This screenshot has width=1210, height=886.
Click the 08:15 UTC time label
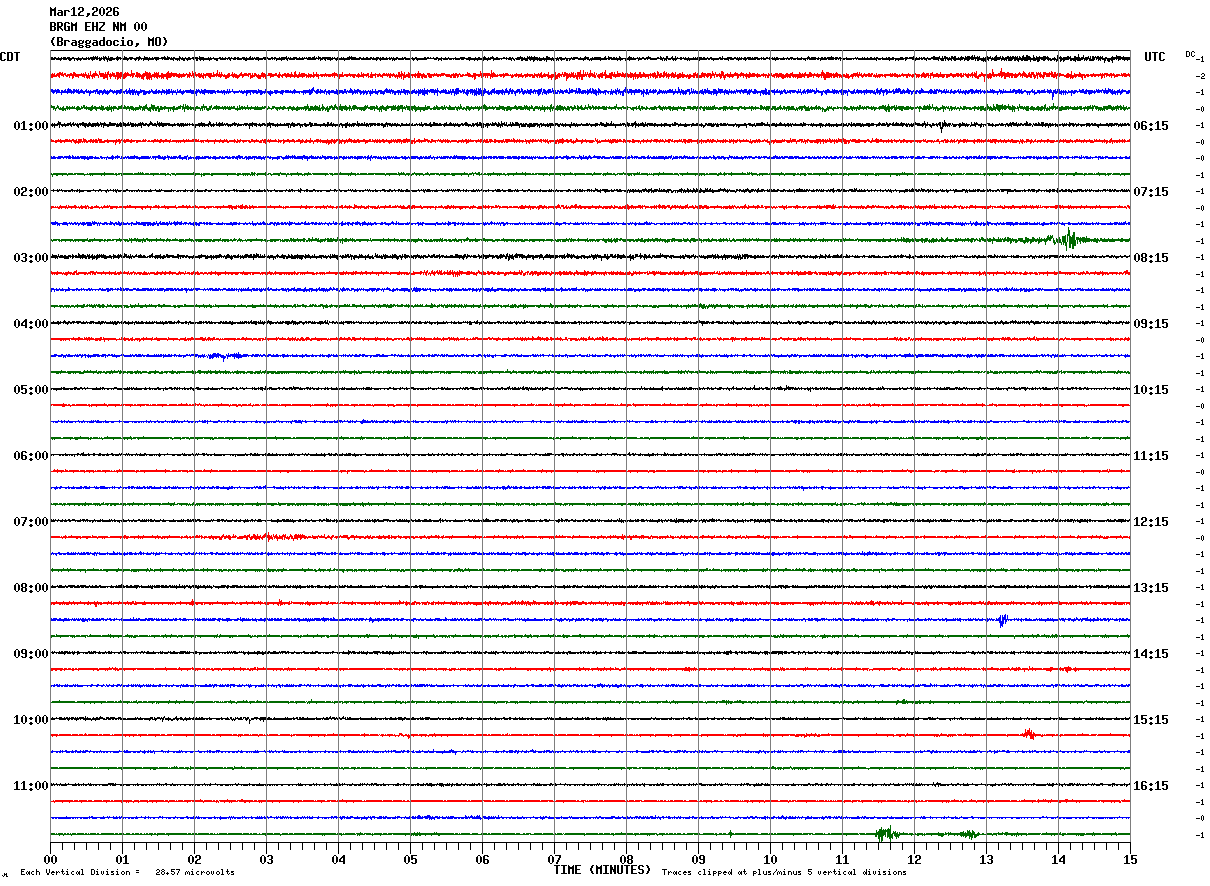coord(1151,258)
